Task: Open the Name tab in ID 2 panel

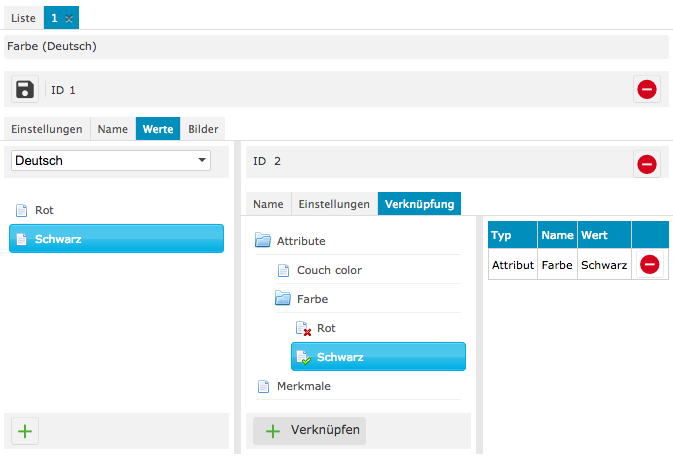Action: (x=268, y=204)
